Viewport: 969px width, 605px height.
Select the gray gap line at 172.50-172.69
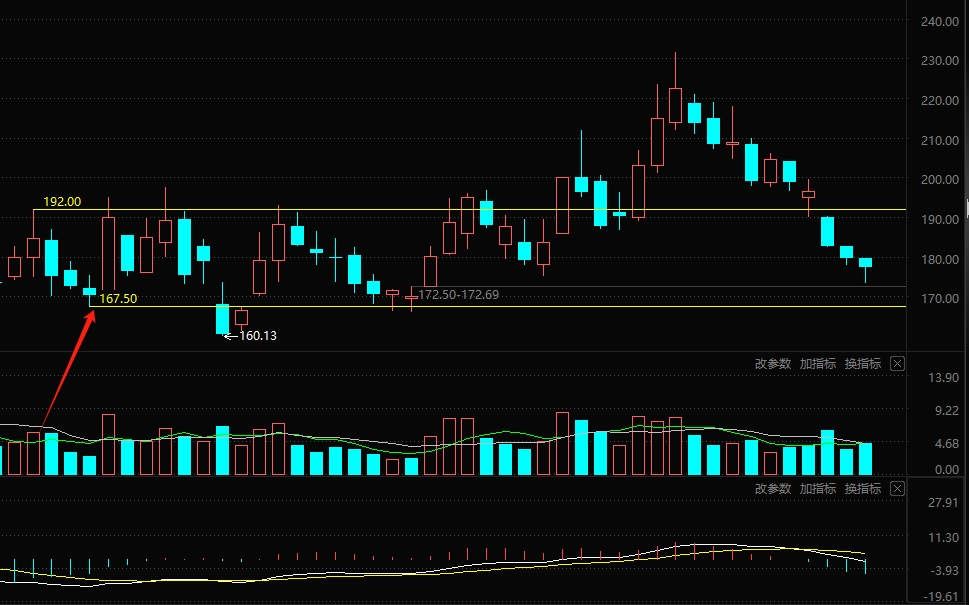[659, 286]
